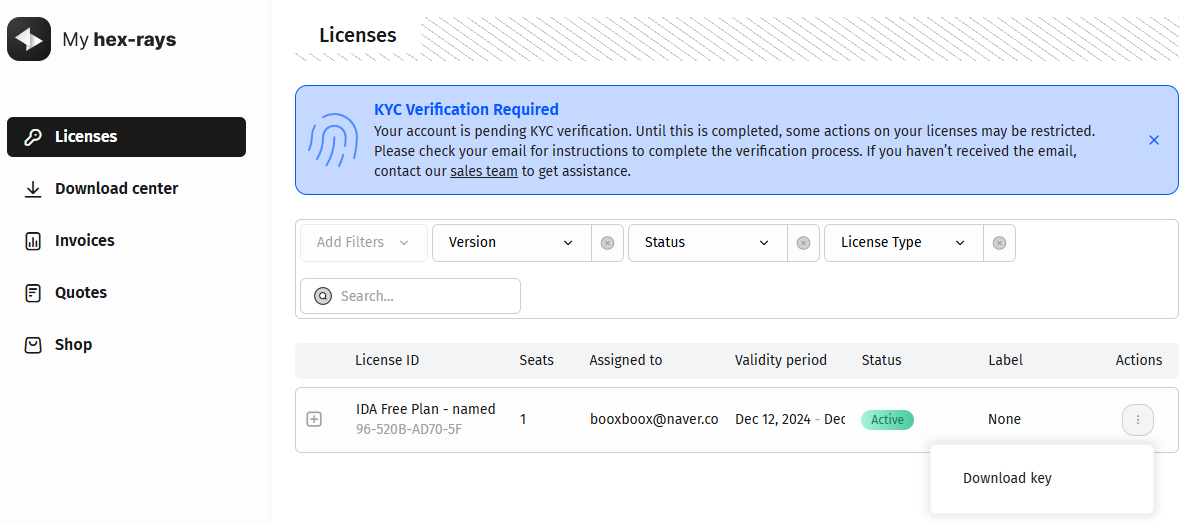This screenshot has height=523, width=1187.
Task: Click the Invoices chart icon
Action: [x=33, y=241]
